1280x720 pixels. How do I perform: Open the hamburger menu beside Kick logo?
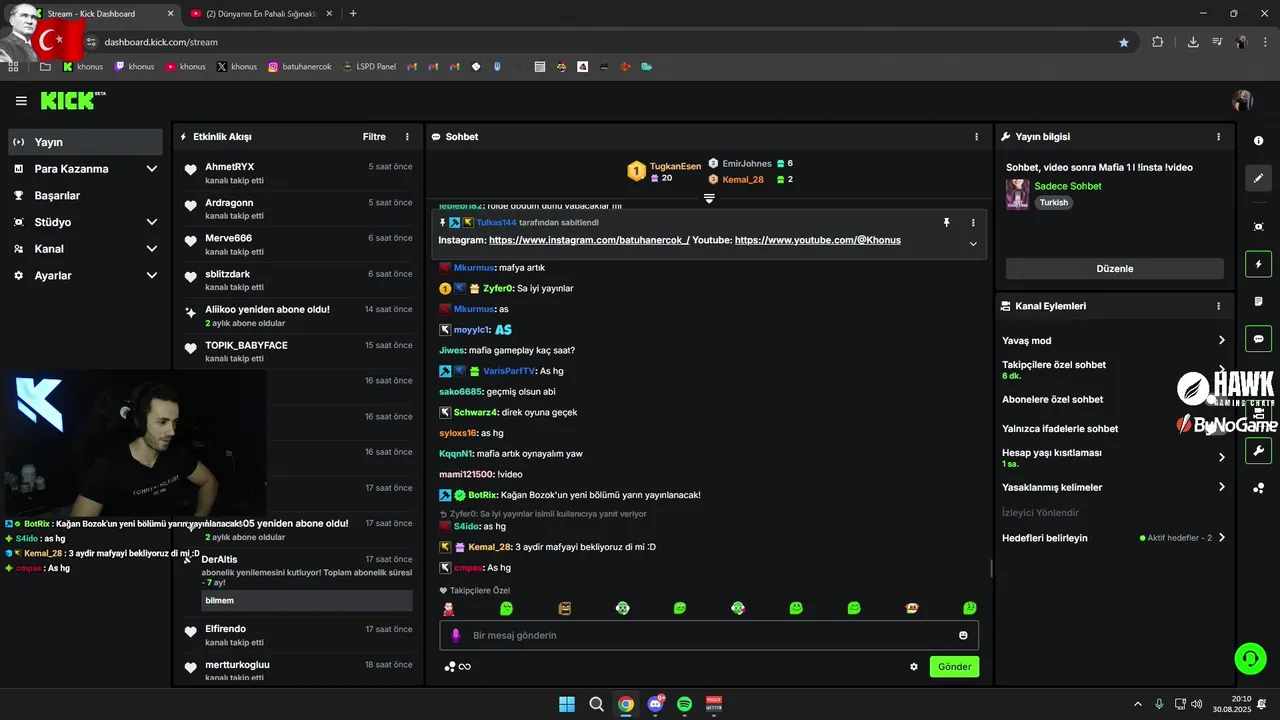[x=21, y=101]
